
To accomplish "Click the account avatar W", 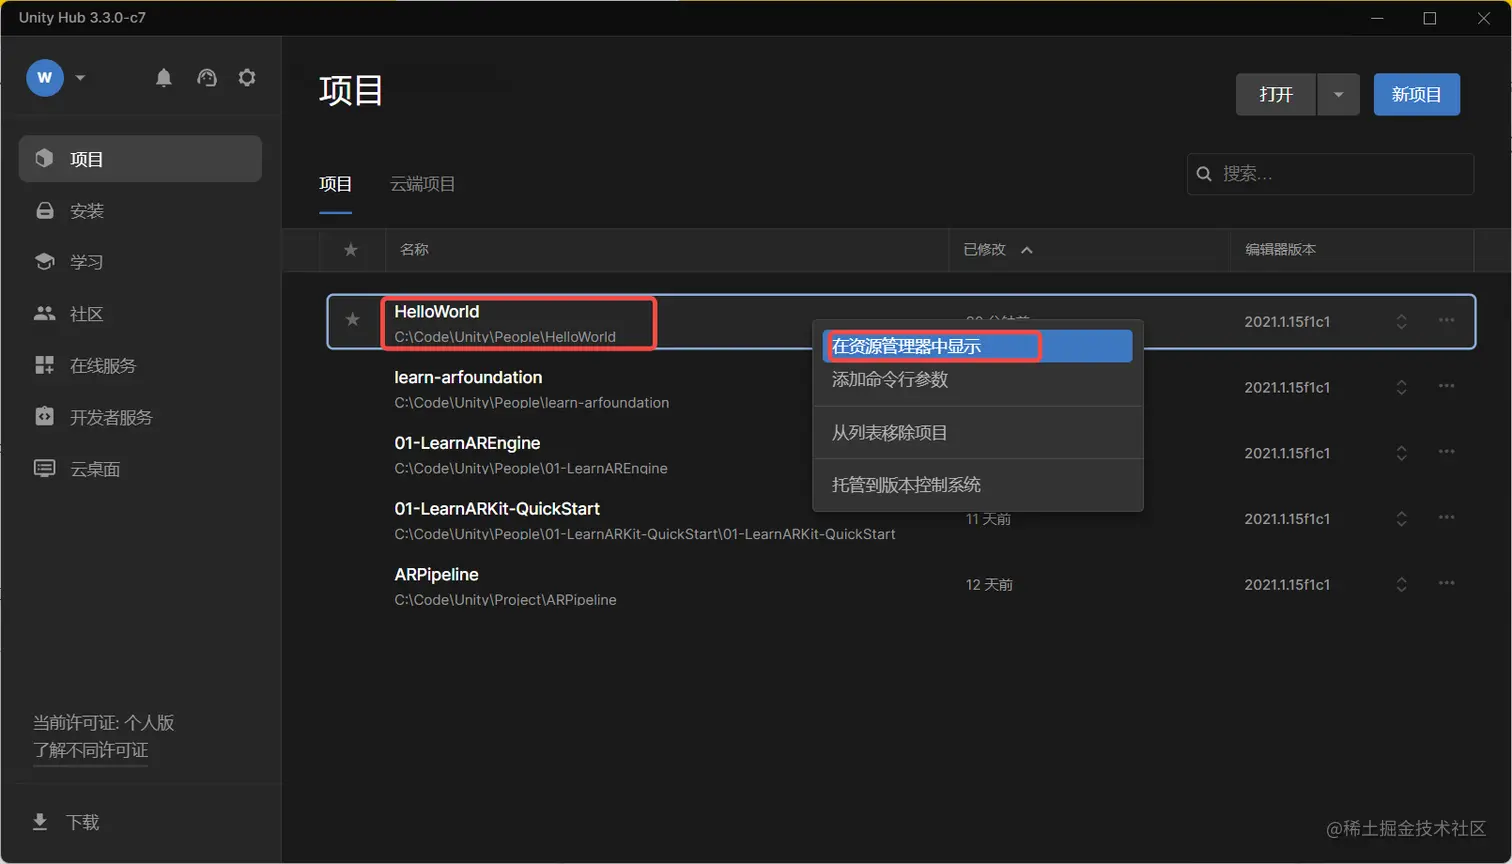I will pyautogui.click(x=45, y=78).
